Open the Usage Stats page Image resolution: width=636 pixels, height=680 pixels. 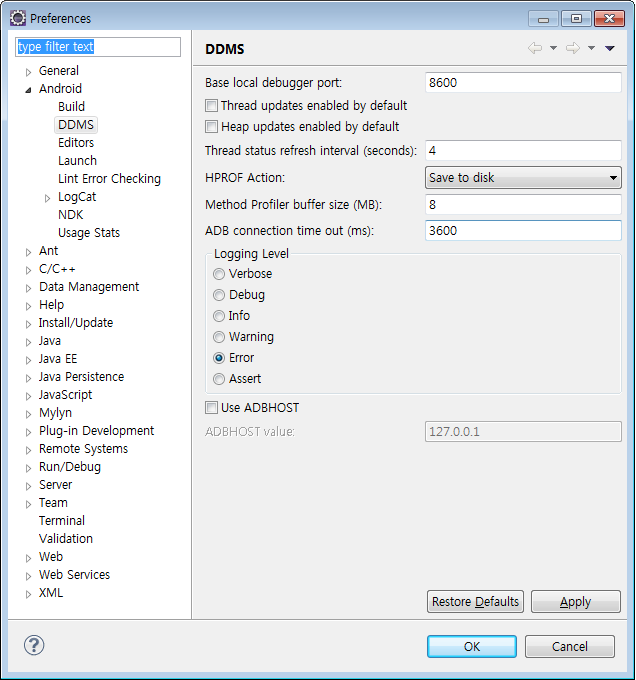click(89, 232)
